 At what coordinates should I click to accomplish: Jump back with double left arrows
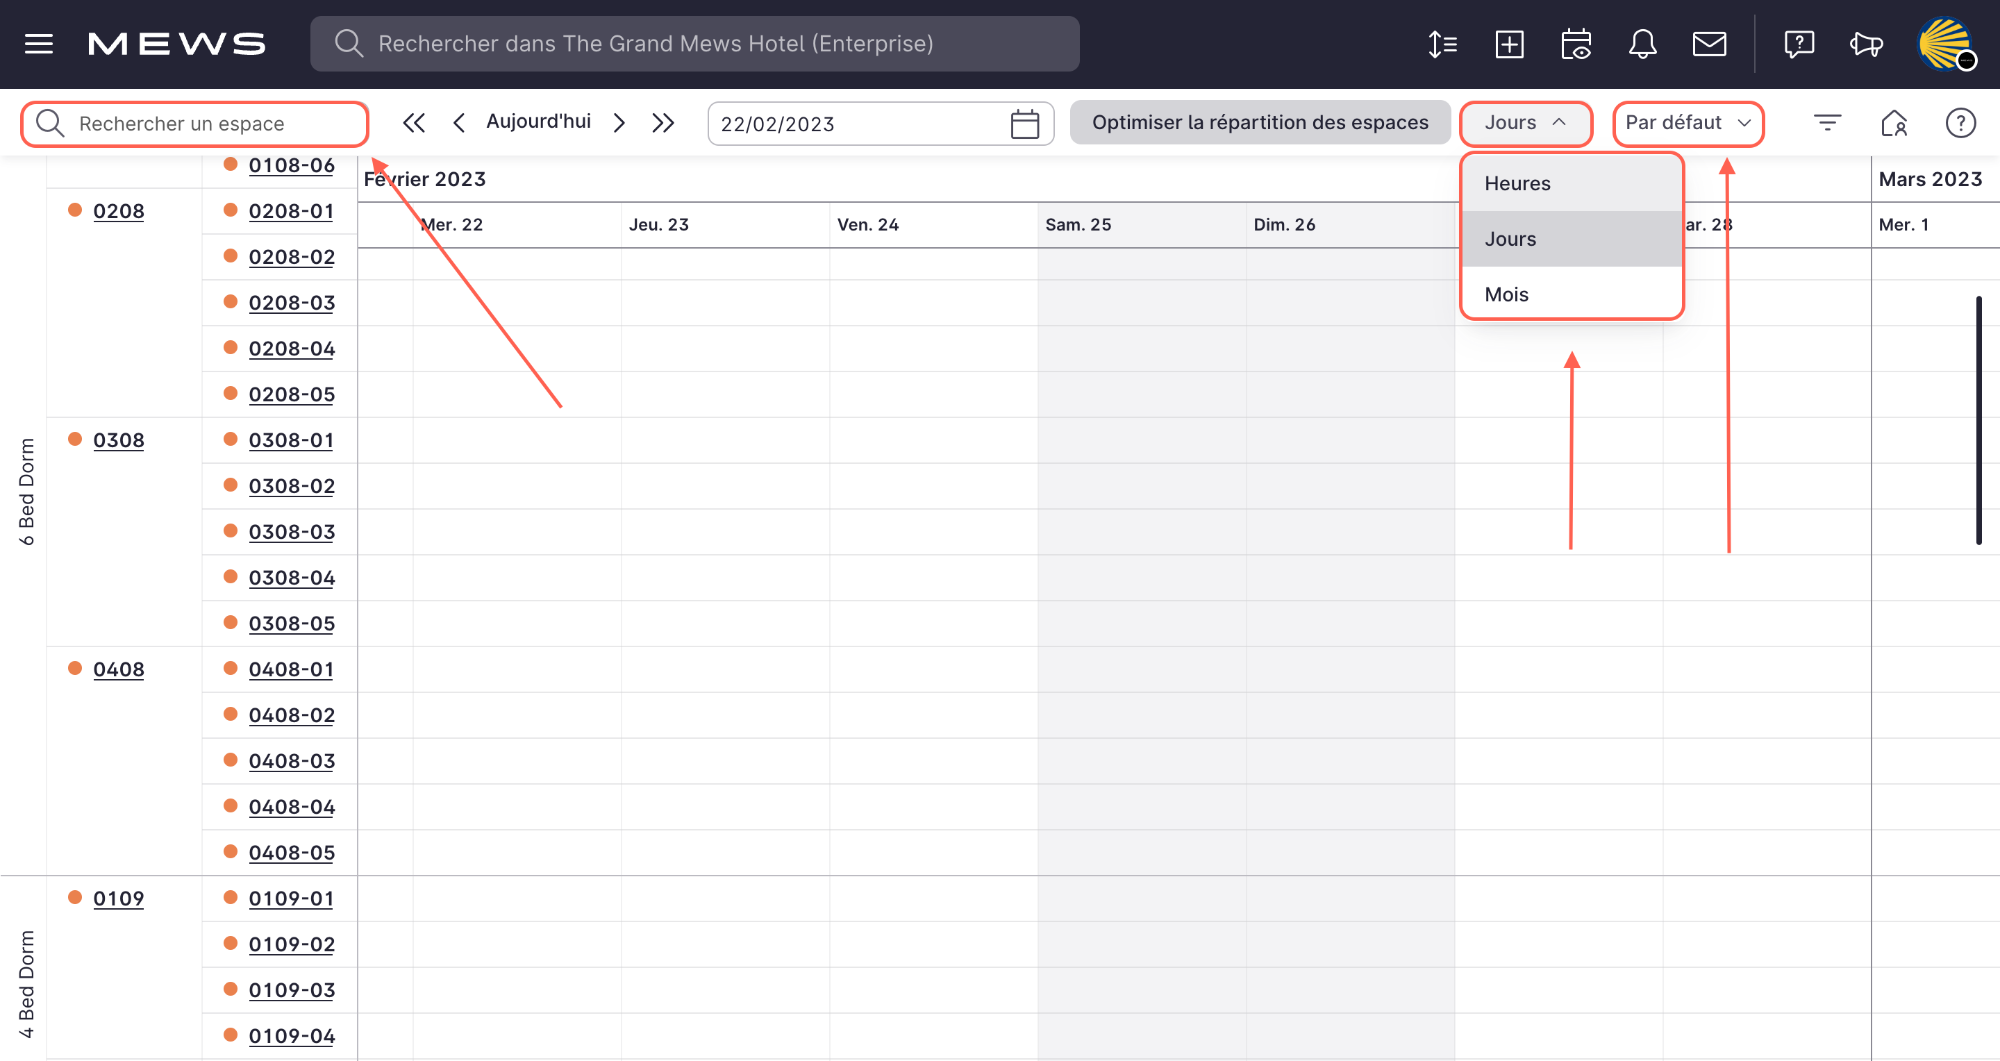coord(414,123)
